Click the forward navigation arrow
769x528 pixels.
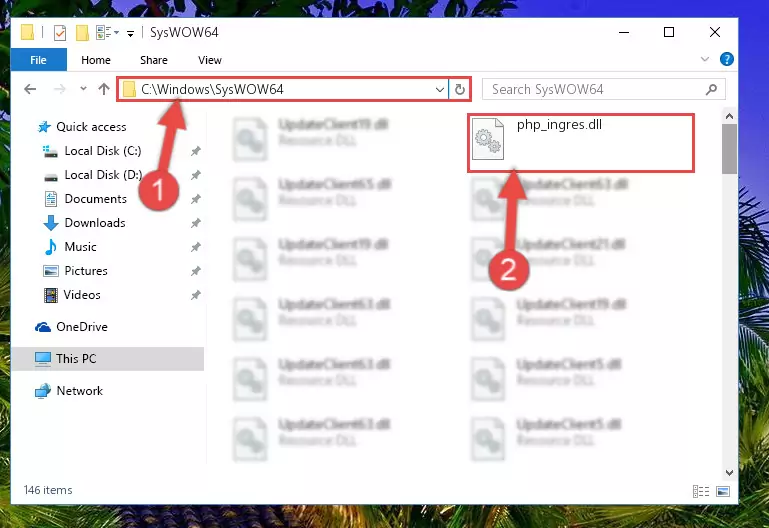pos(60,89)
